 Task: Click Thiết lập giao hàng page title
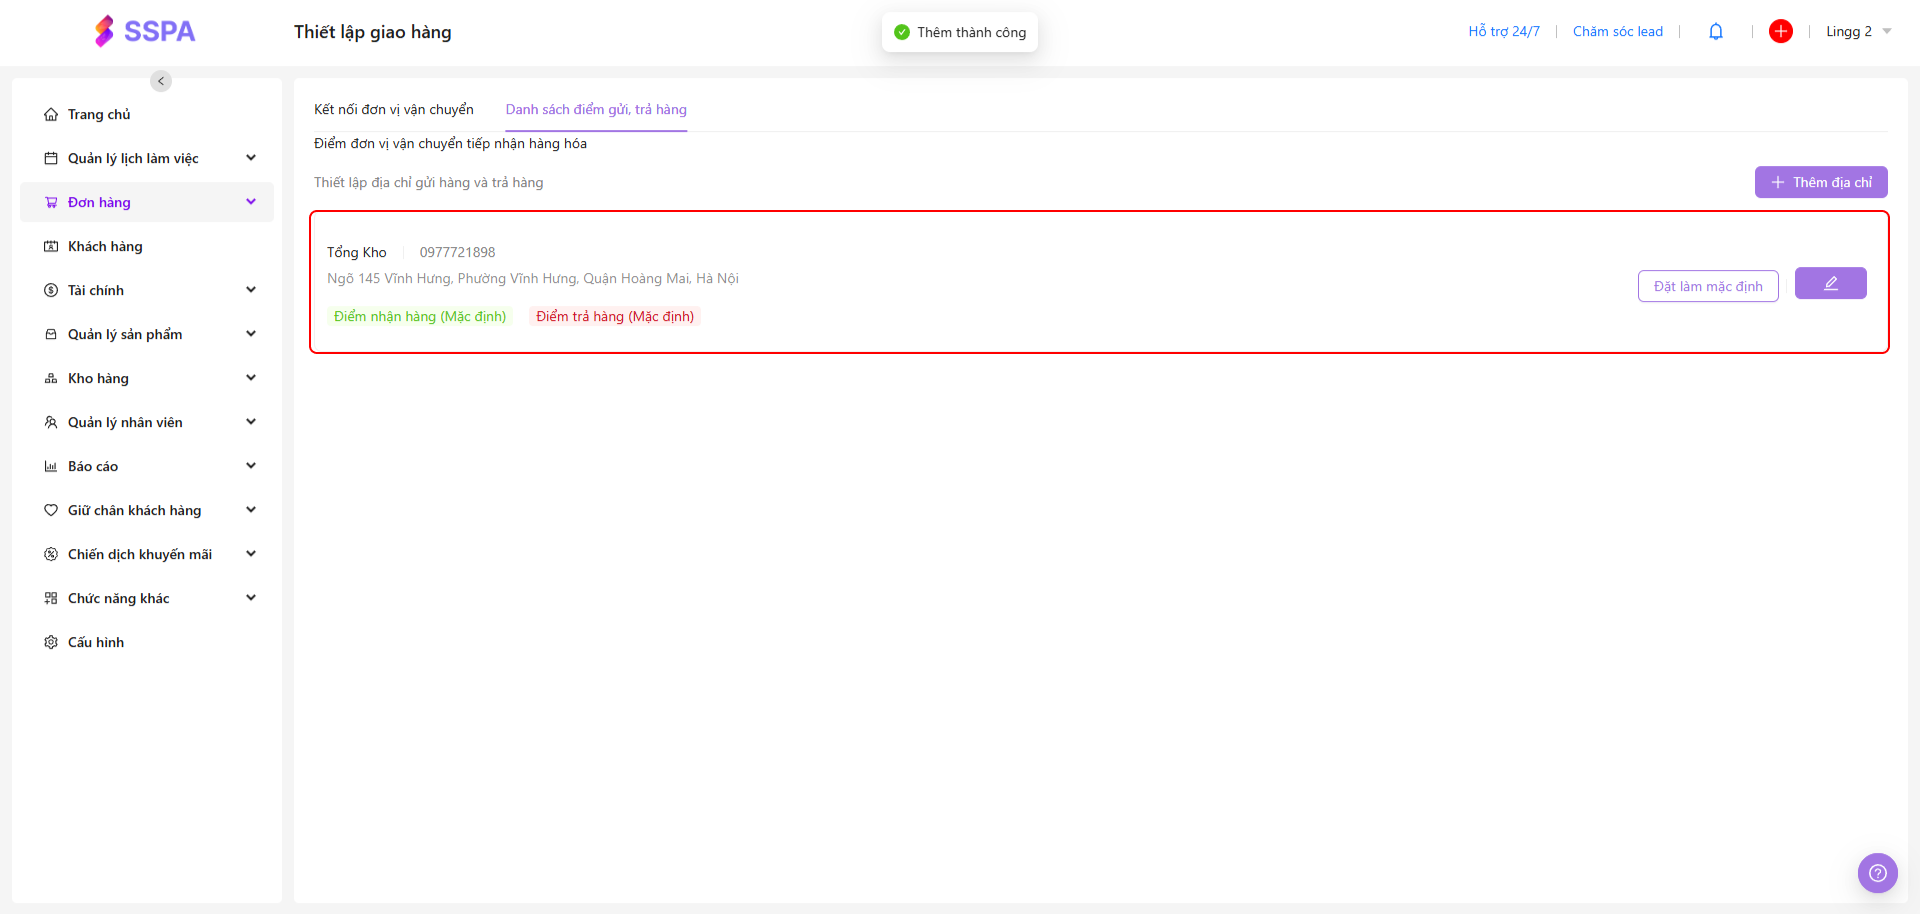(x=373, y=32)
